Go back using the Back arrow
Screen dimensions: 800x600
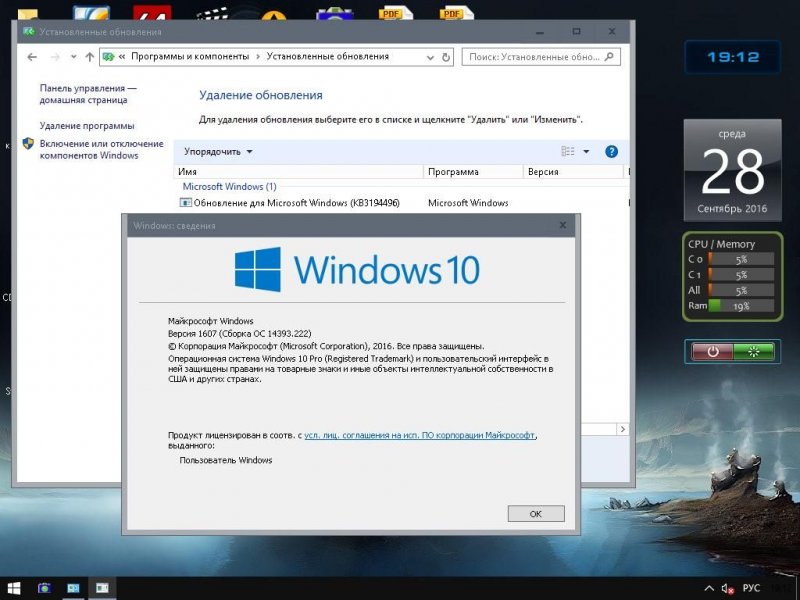coord(32,57)
